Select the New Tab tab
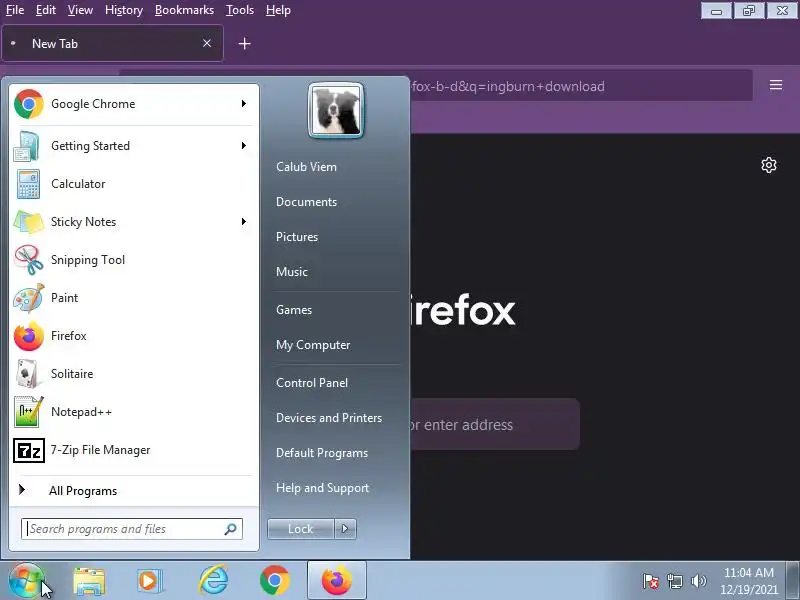This screenshot has height=600, width=800. point(112,44)
